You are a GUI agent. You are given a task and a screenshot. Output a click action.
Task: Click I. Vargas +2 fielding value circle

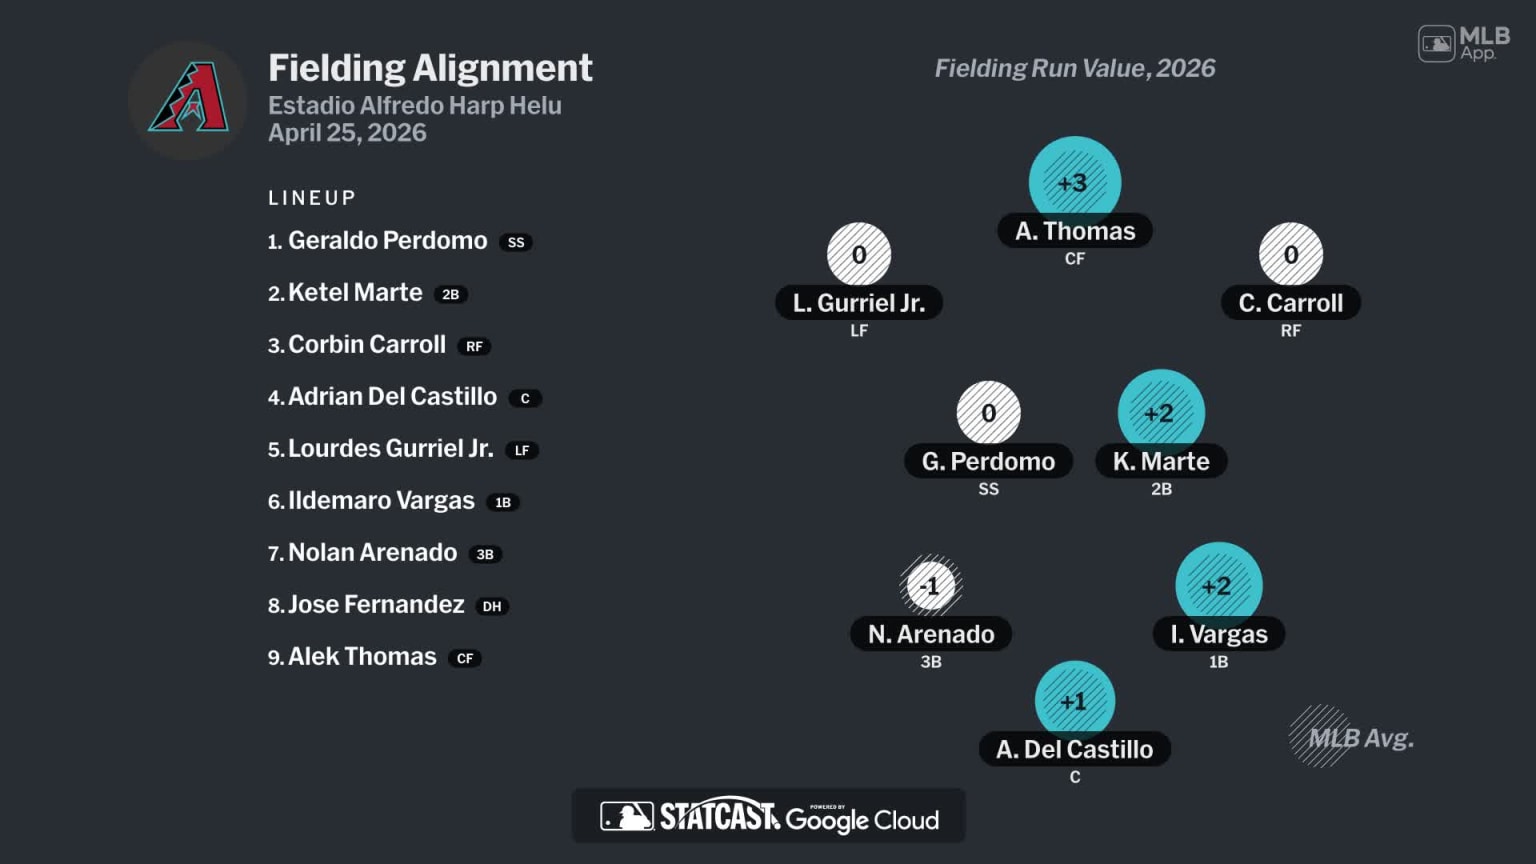pos(1218,585)
